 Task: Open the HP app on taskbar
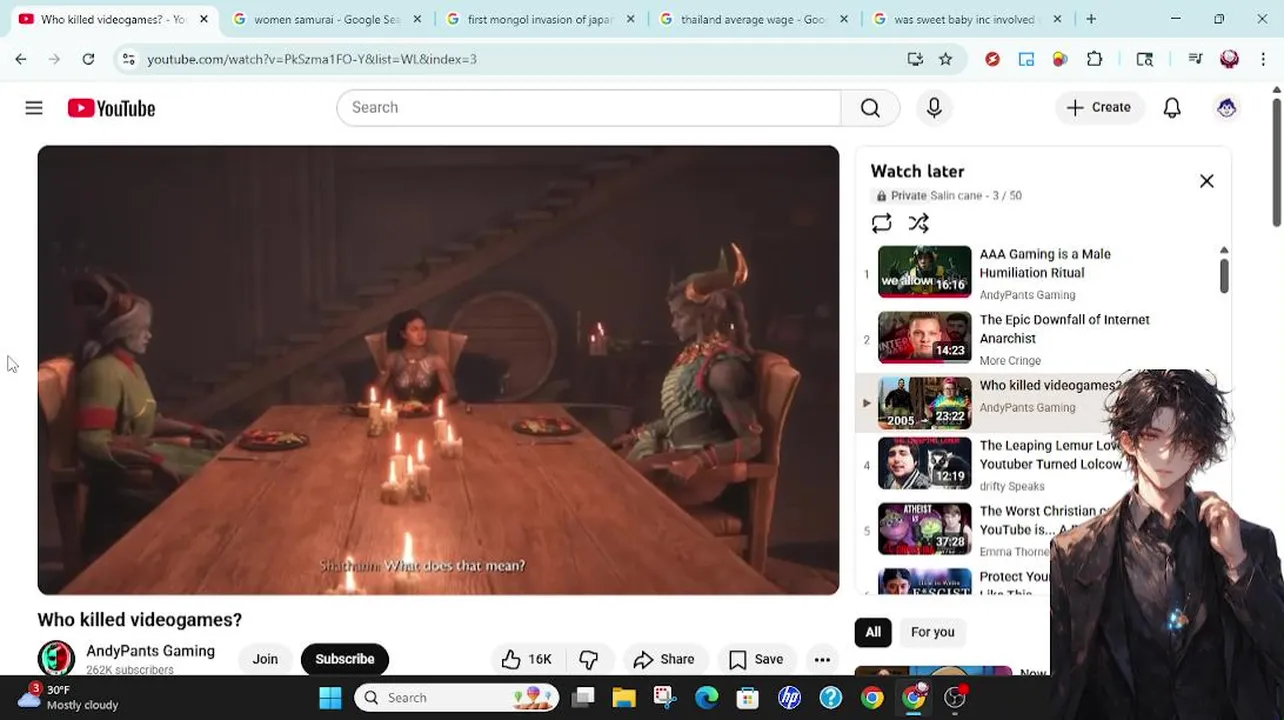pos(790,697)
